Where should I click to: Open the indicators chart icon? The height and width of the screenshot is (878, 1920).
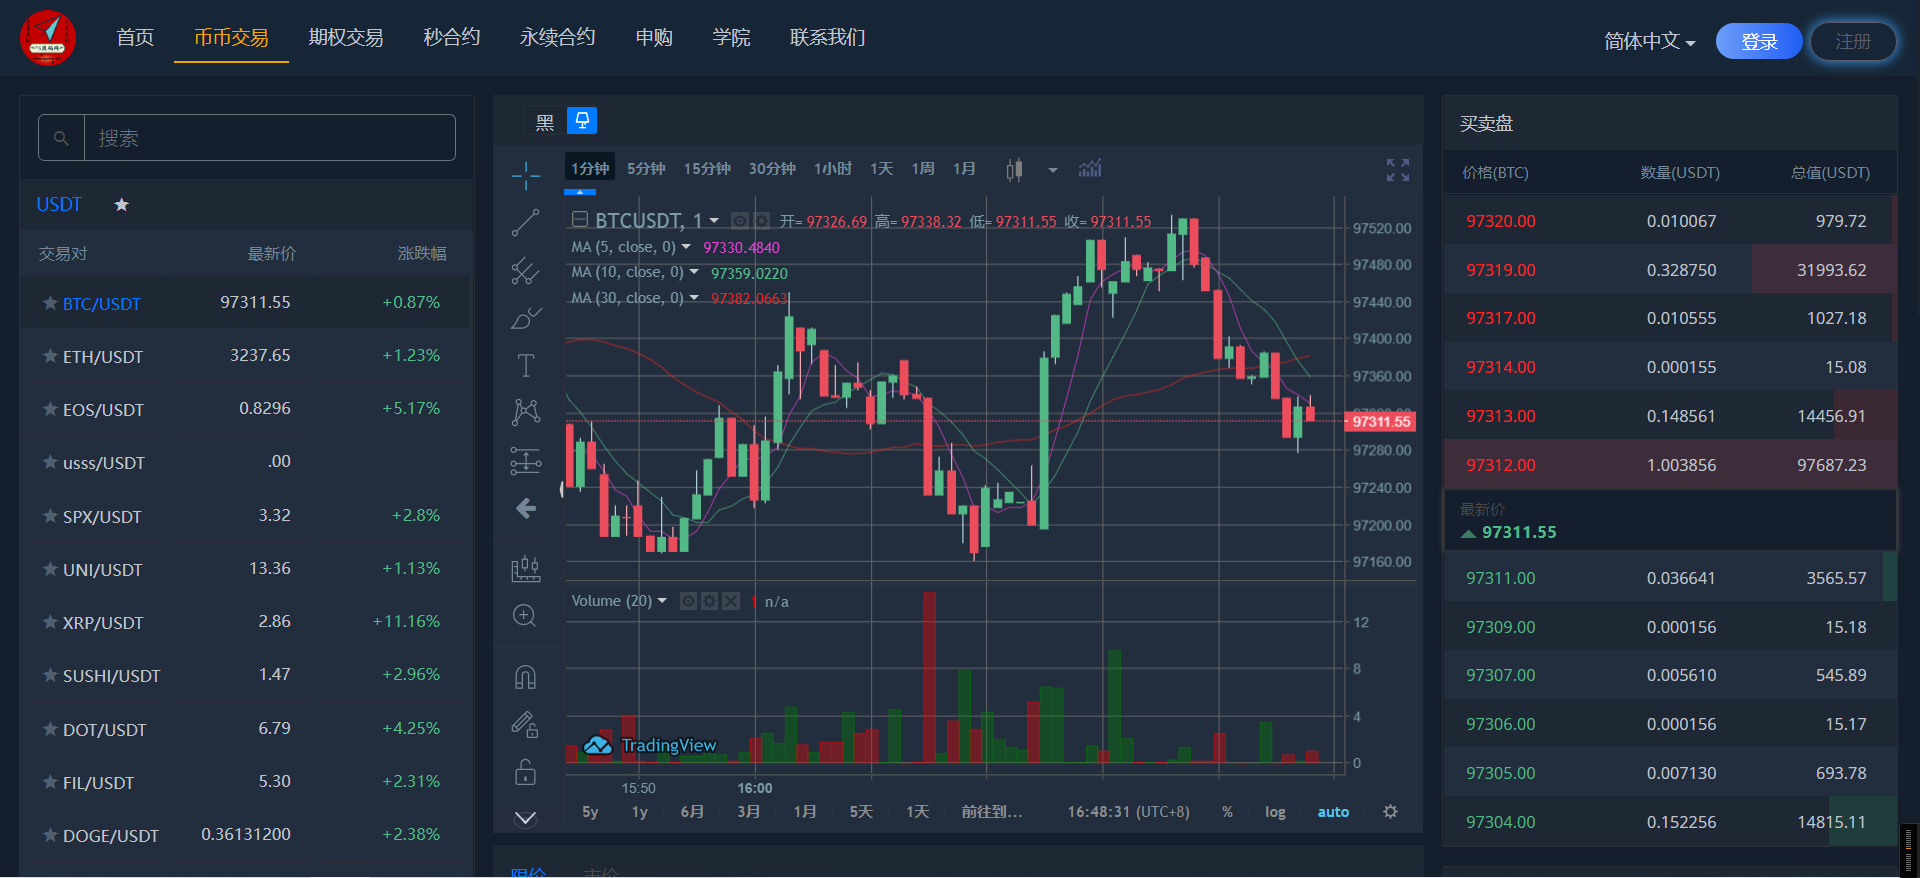pyautogui.click(x=1090, y=168)
